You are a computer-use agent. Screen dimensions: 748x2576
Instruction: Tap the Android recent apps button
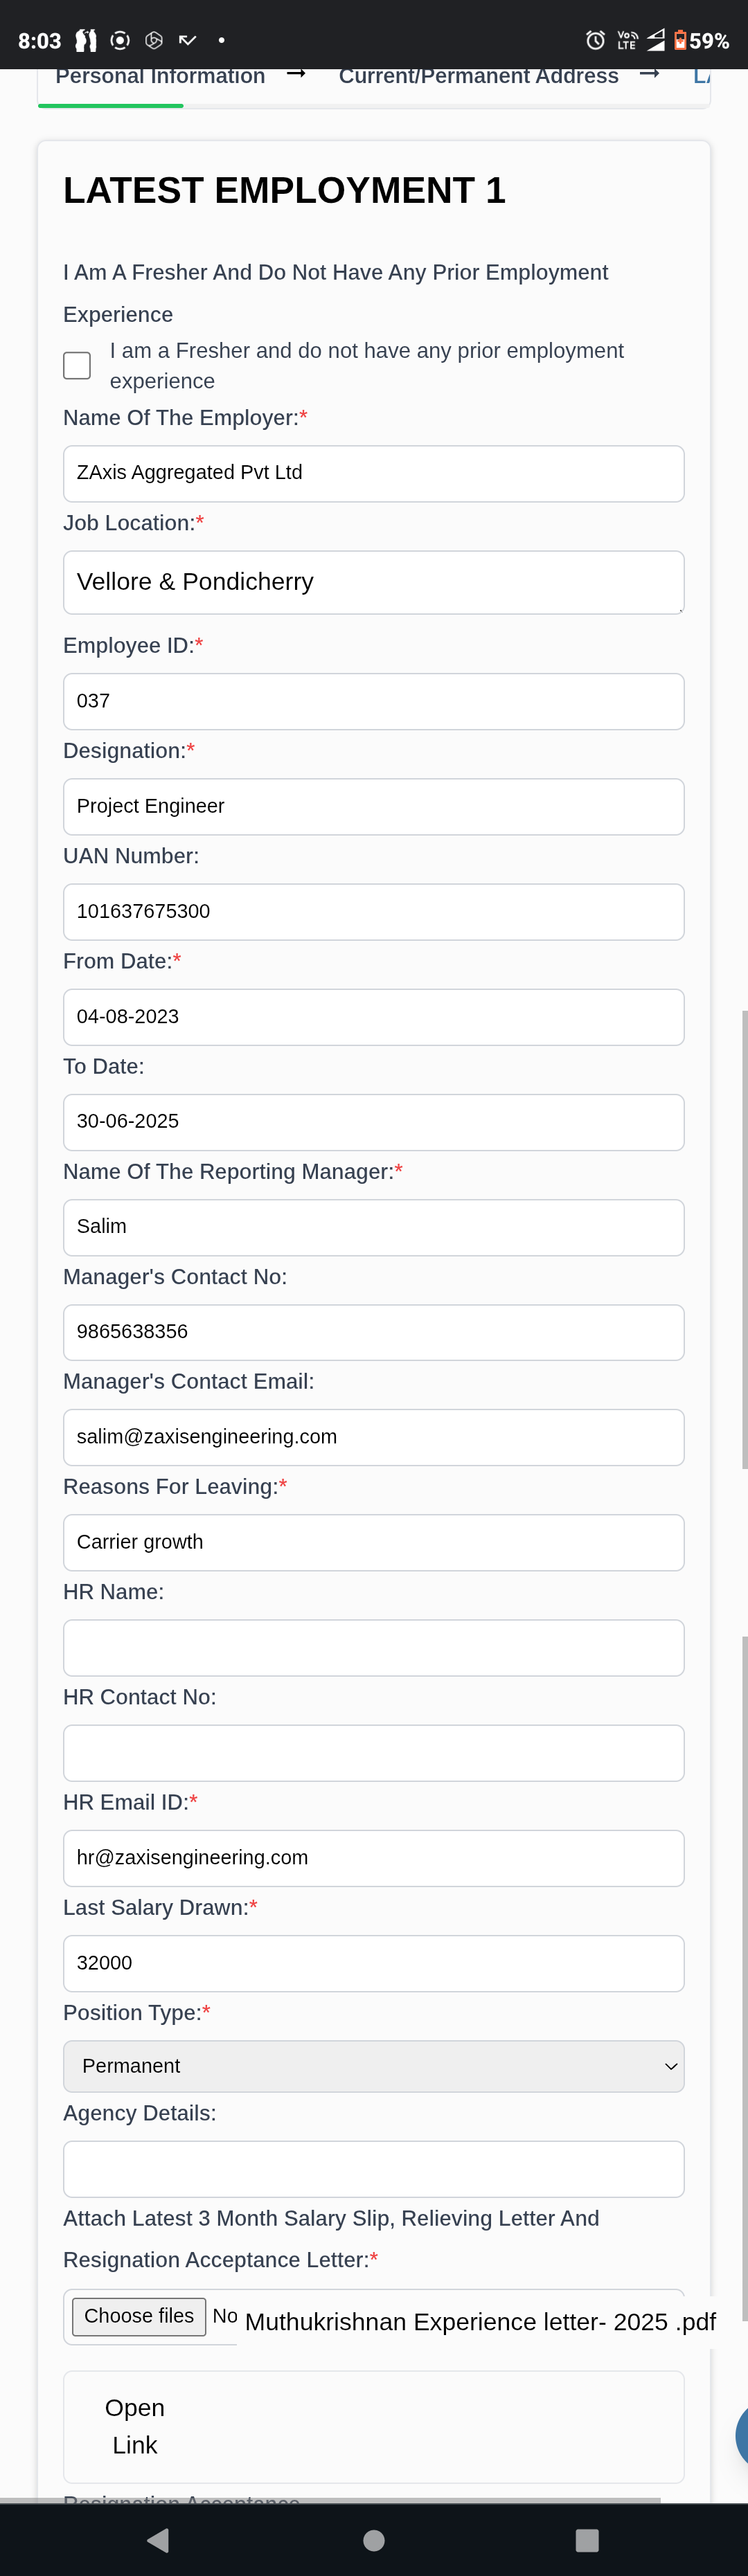(587, 2539)
